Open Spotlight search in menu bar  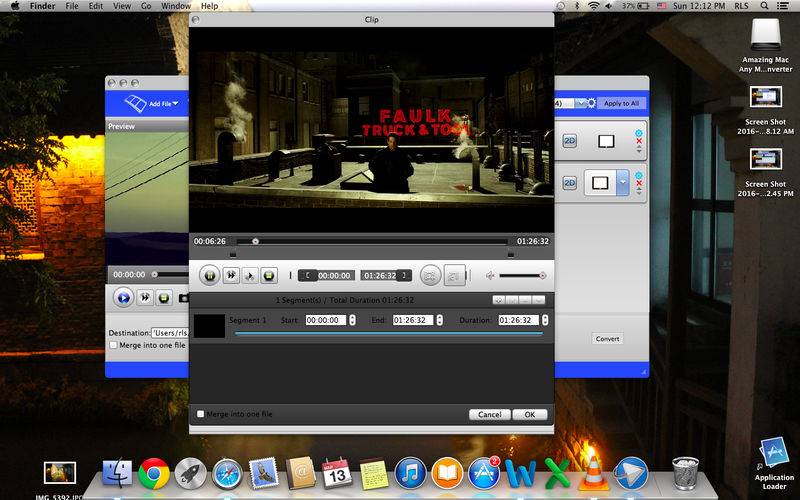[x=764, y=6]
